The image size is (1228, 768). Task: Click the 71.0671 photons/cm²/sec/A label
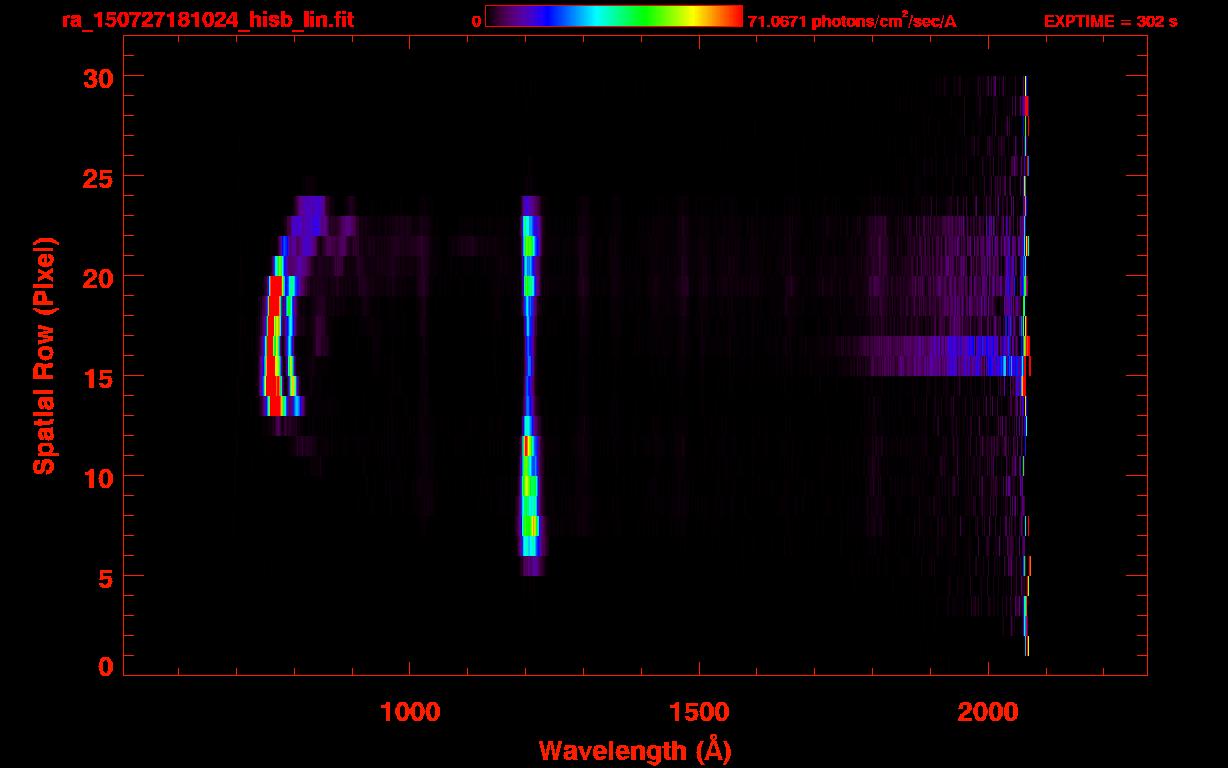pos(852,21)
